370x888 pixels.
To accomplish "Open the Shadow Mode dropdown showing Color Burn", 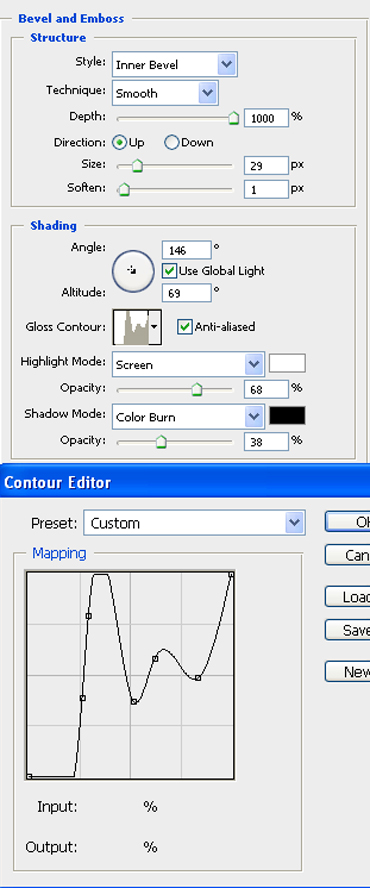I will (188, 417).
